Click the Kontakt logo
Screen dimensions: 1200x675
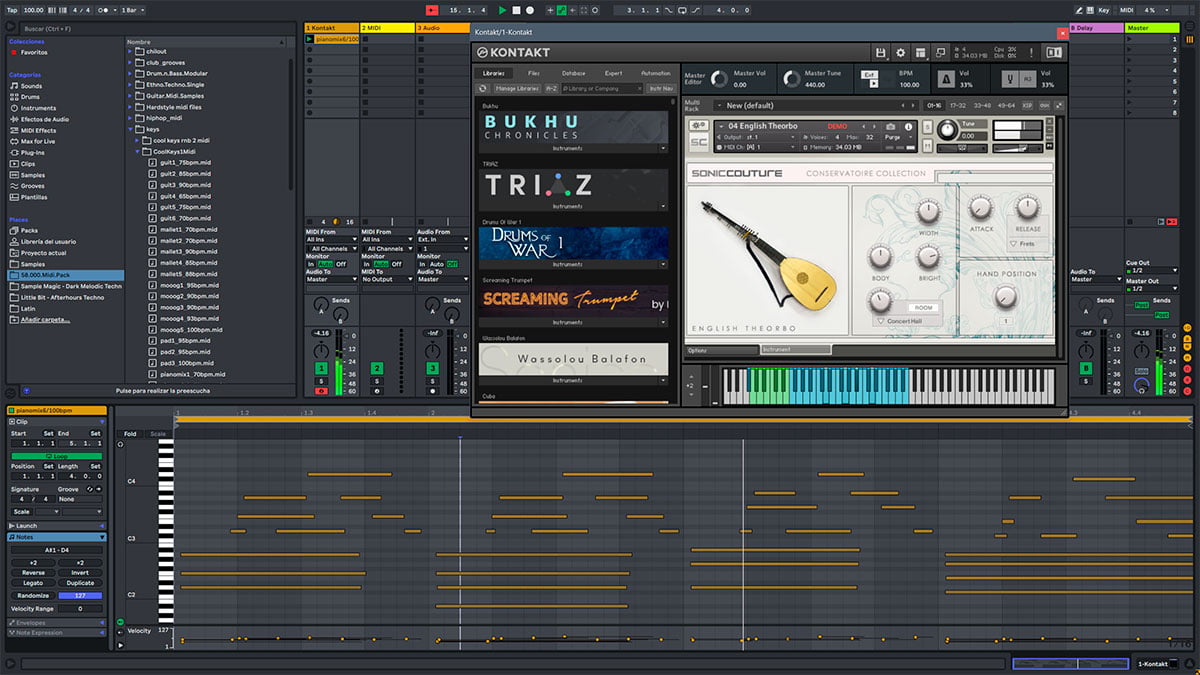pos(514,52)
